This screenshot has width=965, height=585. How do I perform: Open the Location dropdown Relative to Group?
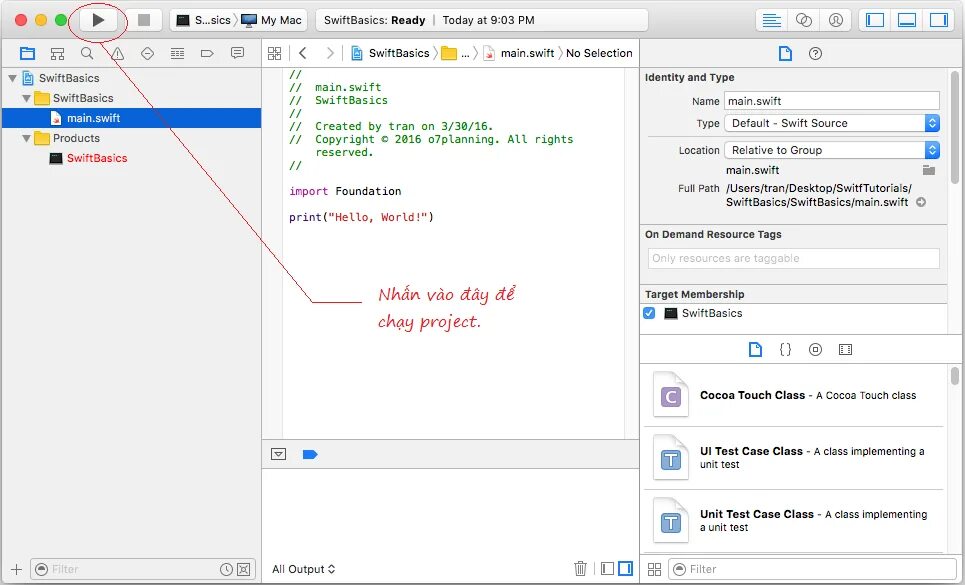(x=832, y=150)
